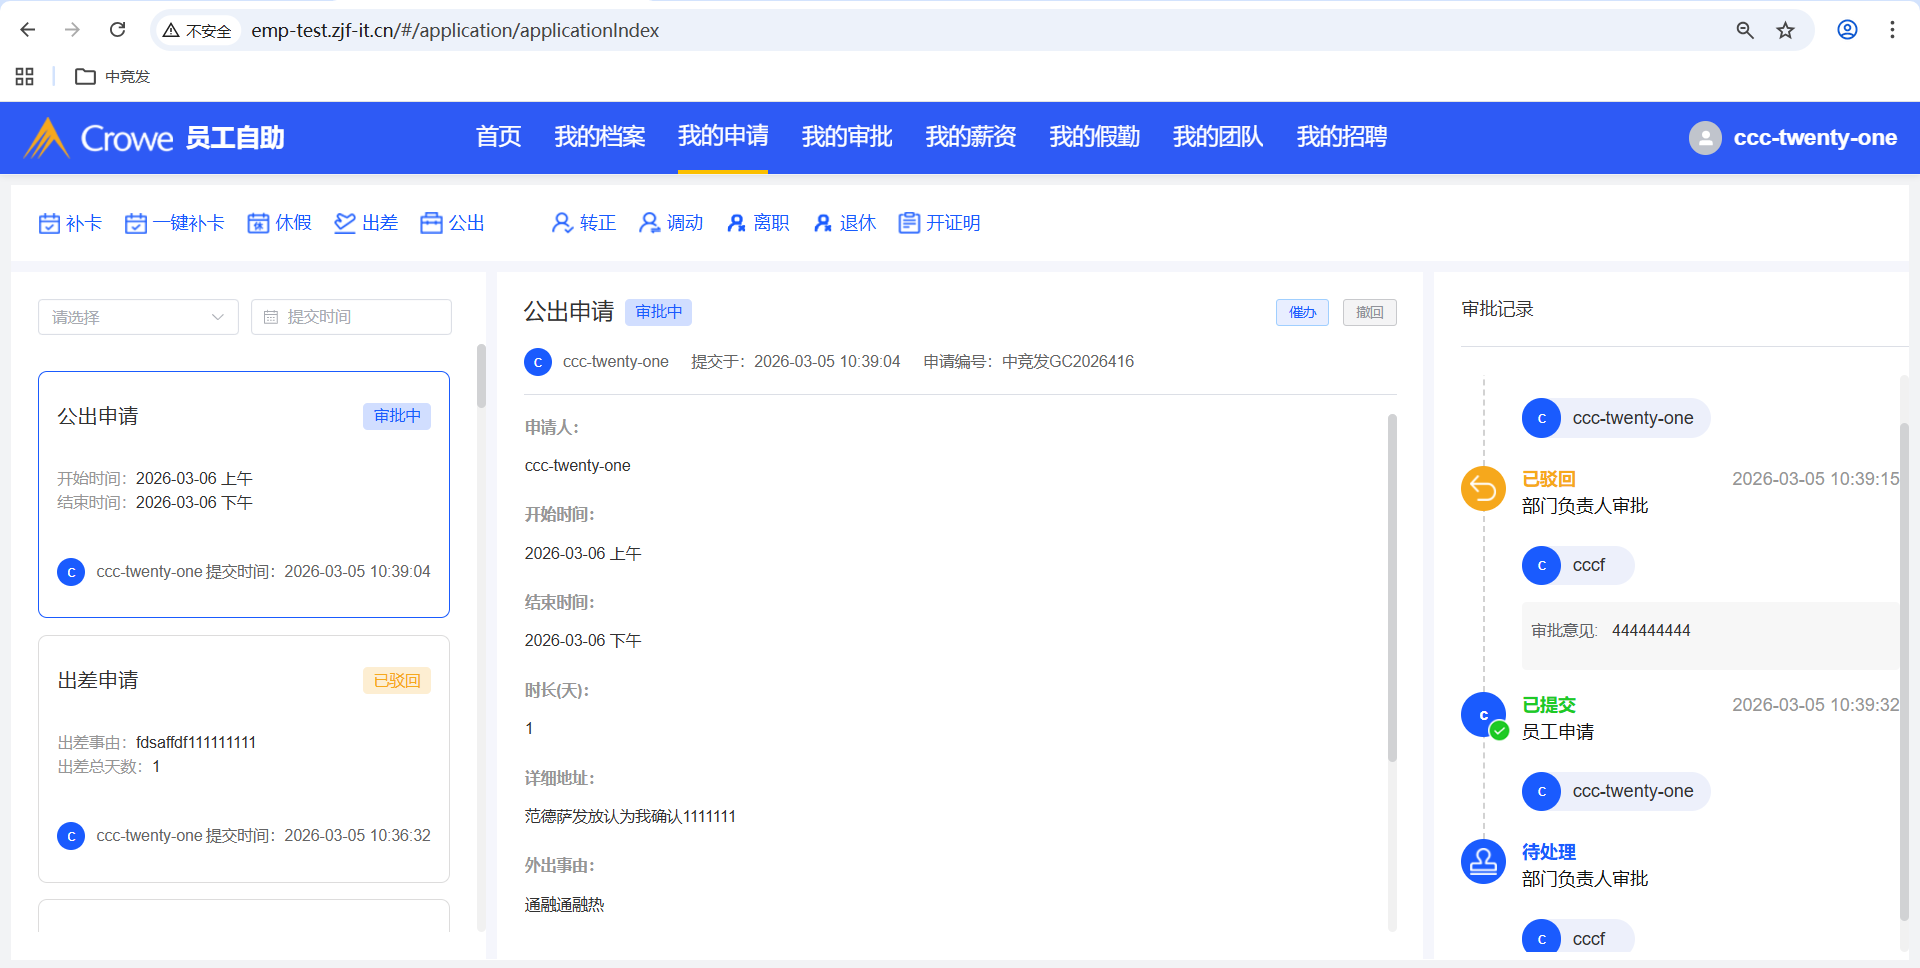Open the ccc-twenty-one user account menu
This screenshot has width=1920, height=968.
coord(1794,138)
